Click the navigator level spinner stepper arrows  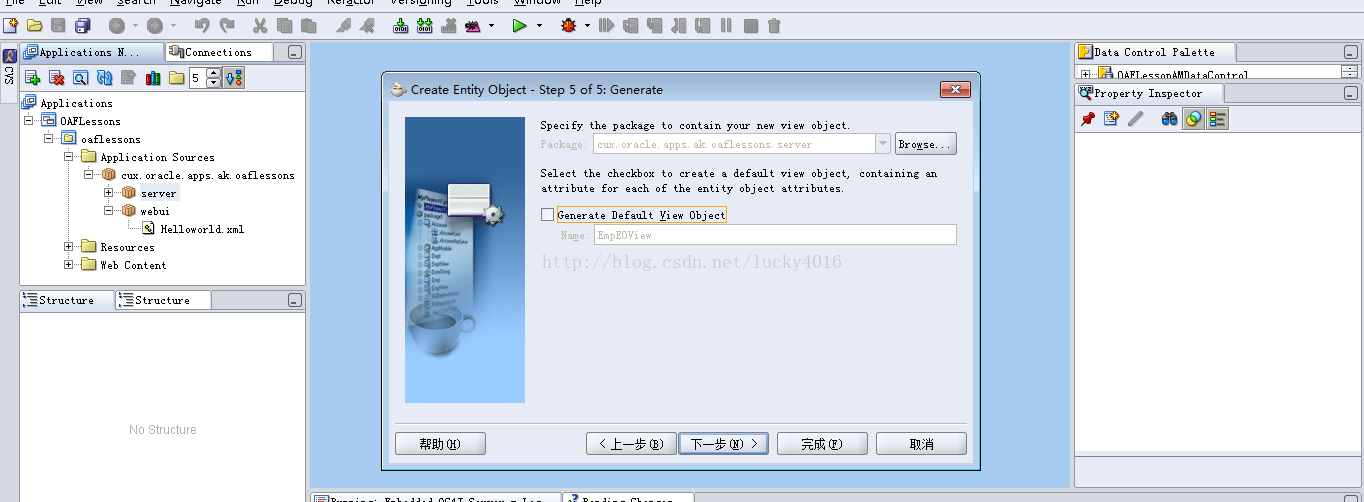[213, 77]
